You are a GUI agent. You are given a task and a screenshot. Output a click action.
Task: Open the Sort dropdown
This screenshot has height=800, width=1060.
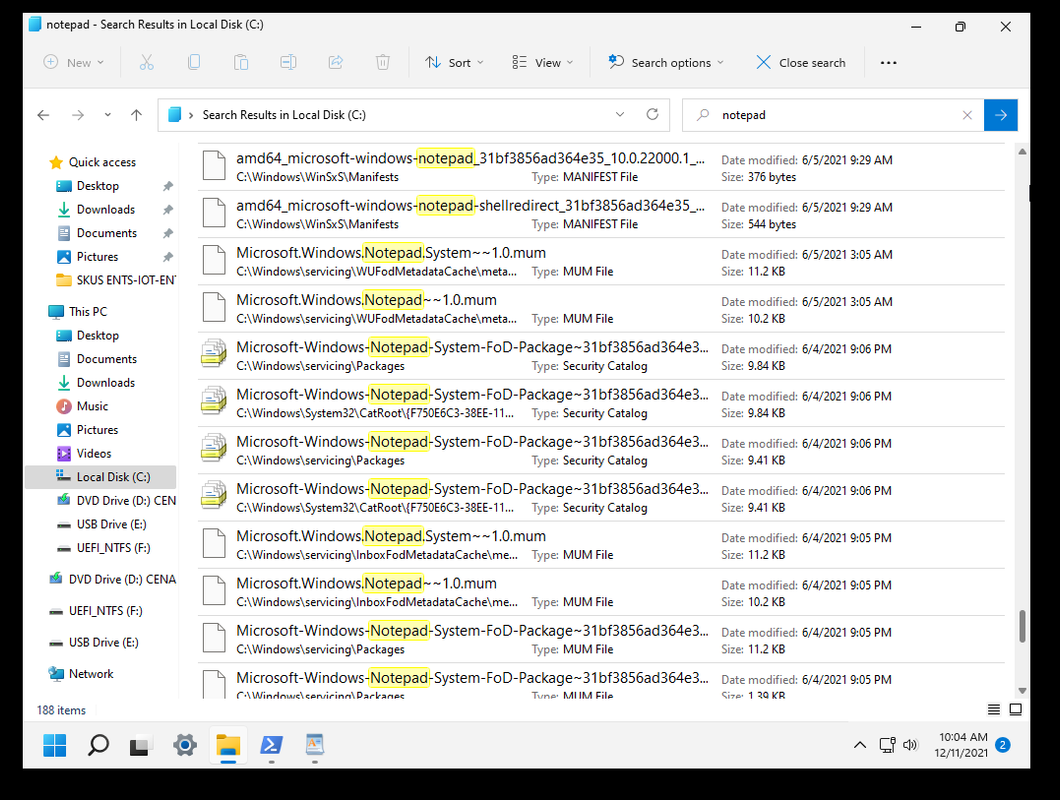tap(454, 62)
